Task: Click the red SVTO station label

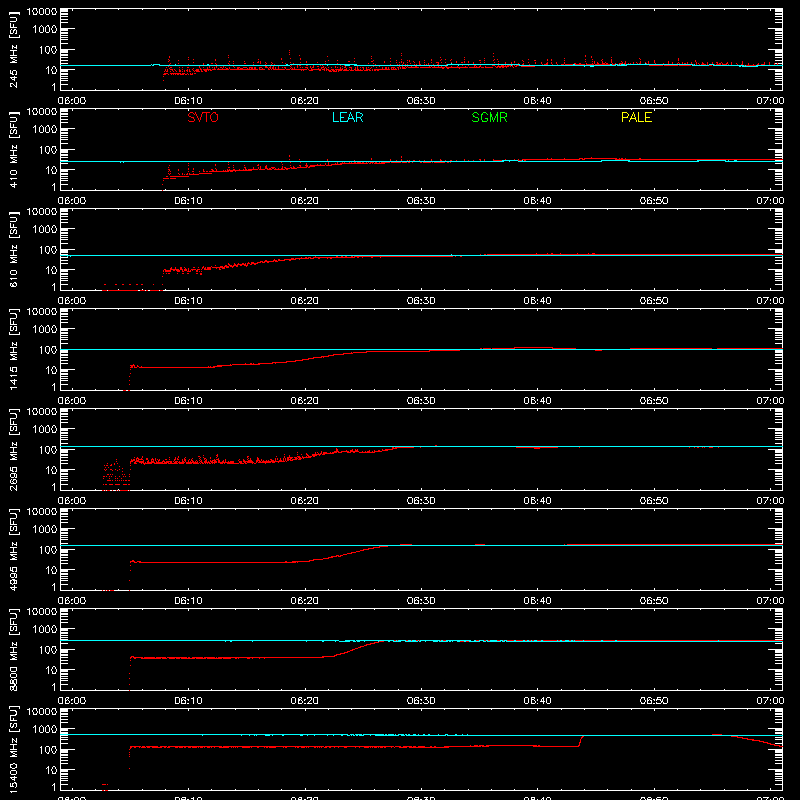Action: tap(203, 117)
